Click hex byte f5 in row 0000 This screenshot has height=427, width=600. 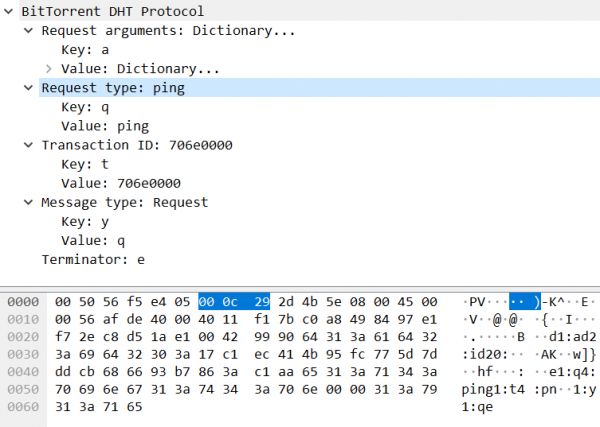135,302
